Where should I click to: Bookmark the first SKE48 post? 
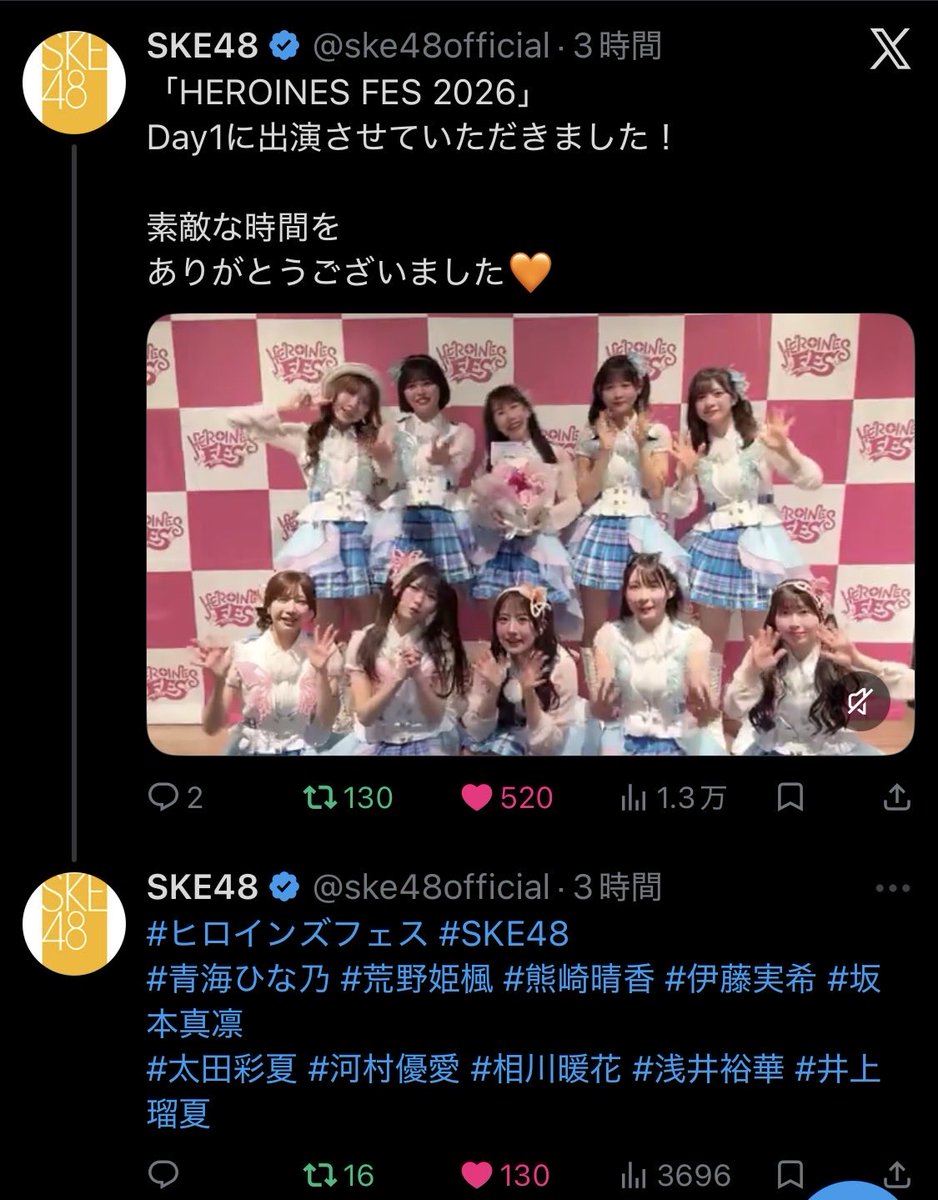(x=790, y=797)
